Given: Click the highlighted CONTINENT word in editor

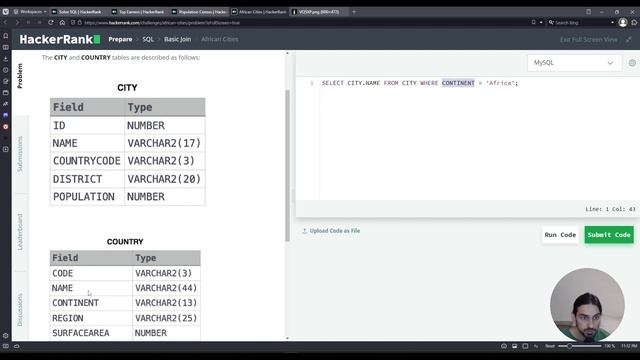Looking at the screenshot, I should point(458,83).
